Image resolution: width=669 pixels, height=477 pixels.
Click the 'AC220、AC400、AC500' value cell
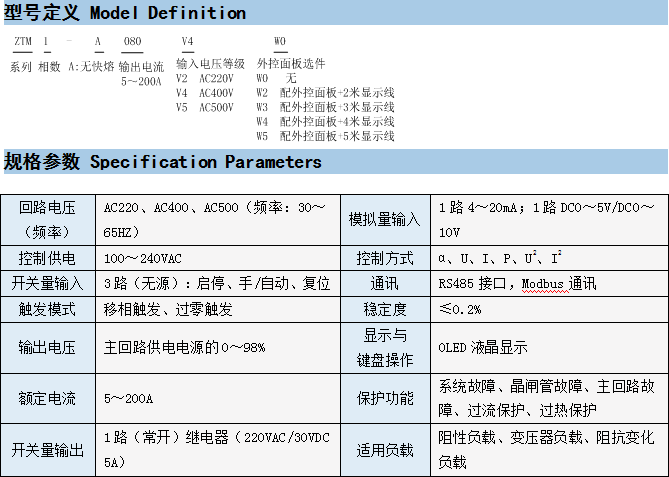(218, 220)
